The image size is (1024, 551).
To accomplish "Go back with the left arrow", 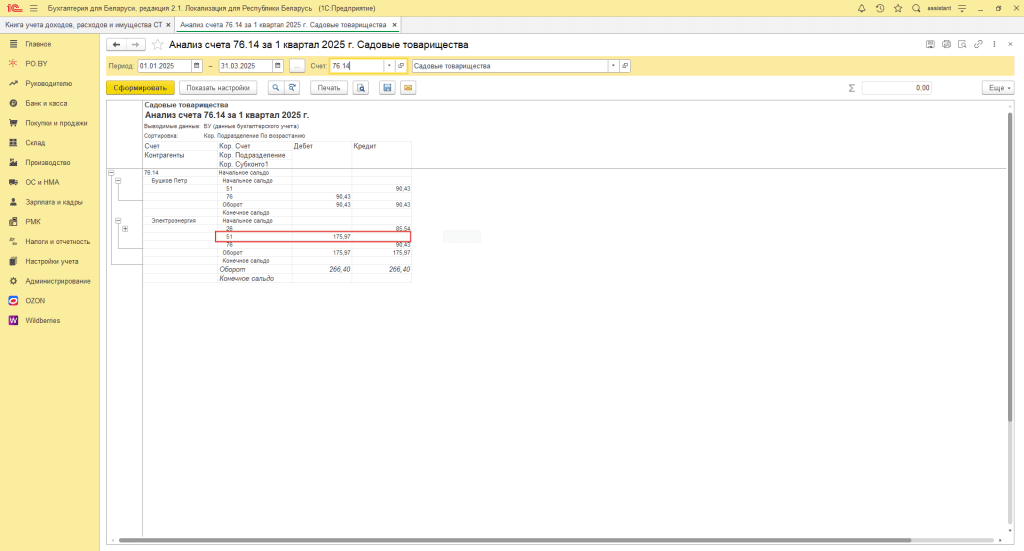I will (116, 44).
